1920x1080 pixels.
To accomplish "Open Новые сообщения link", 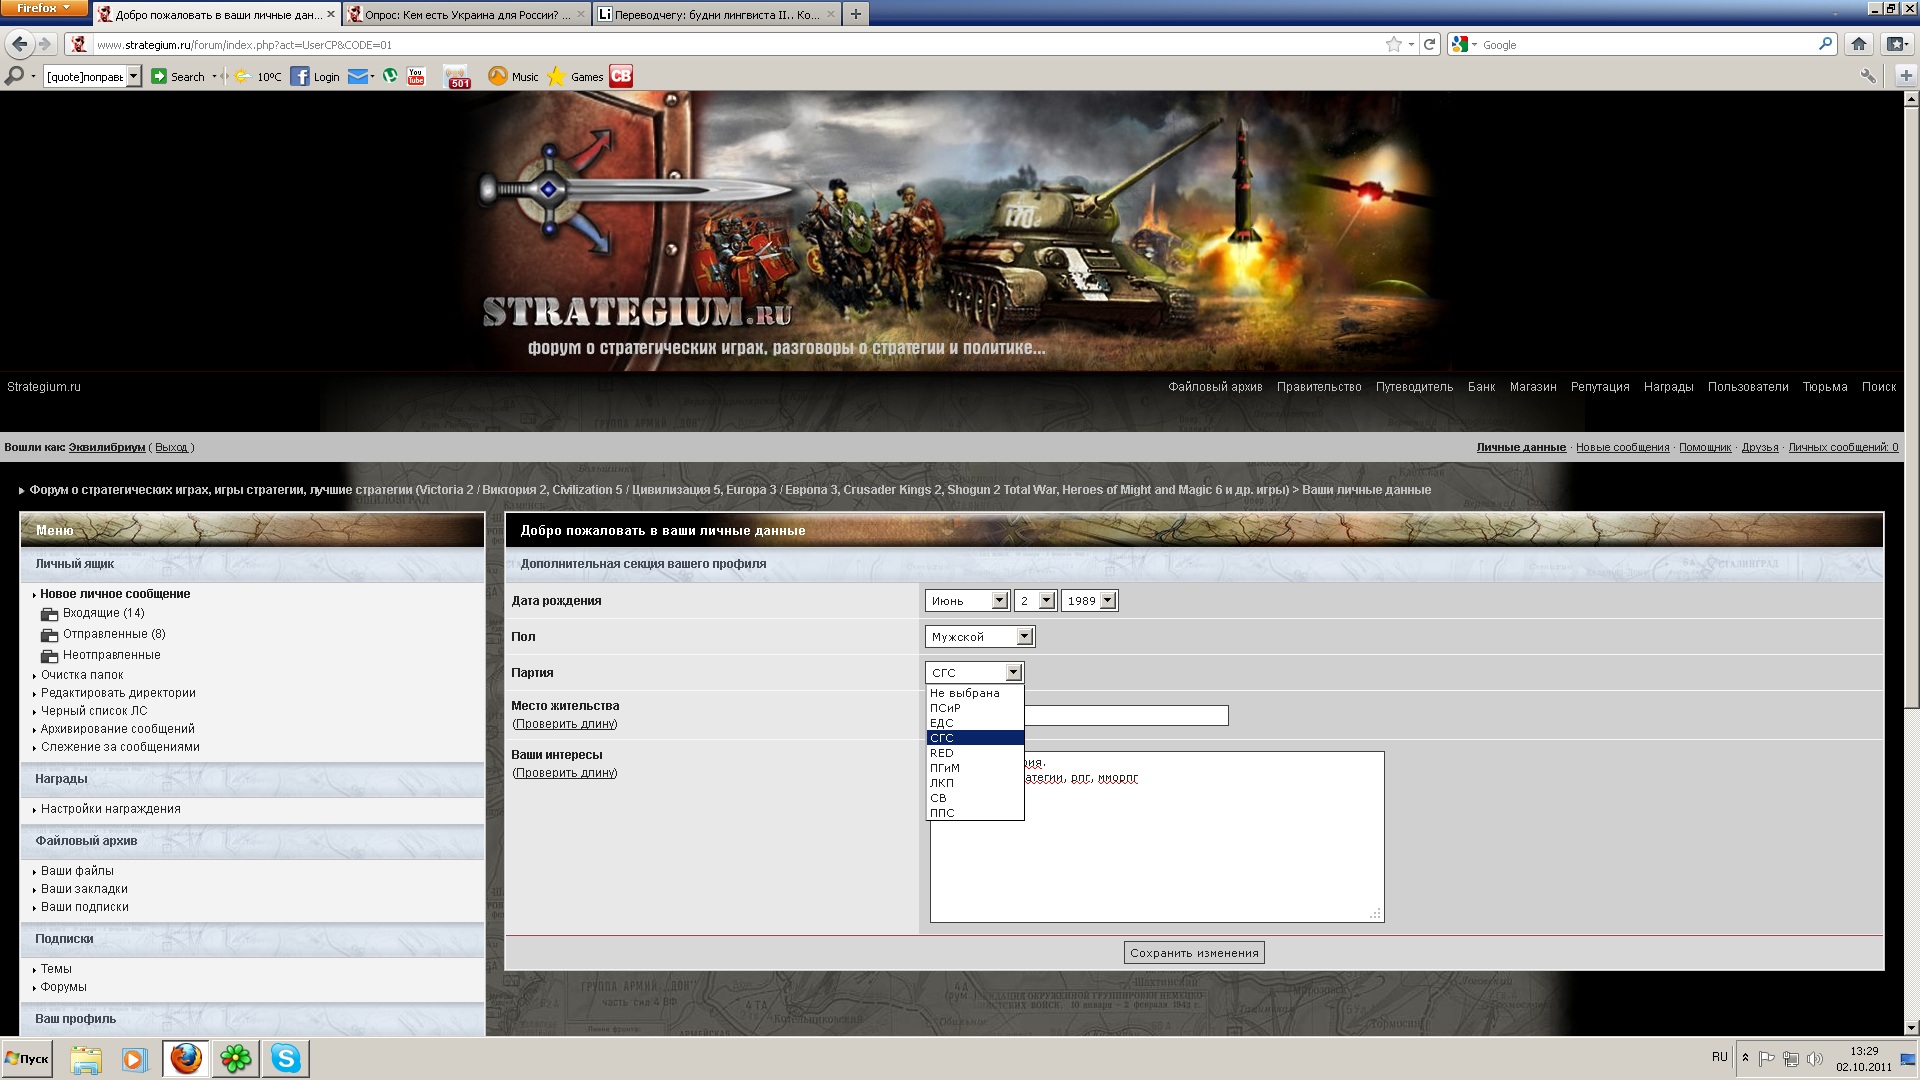I will 1622,447.
